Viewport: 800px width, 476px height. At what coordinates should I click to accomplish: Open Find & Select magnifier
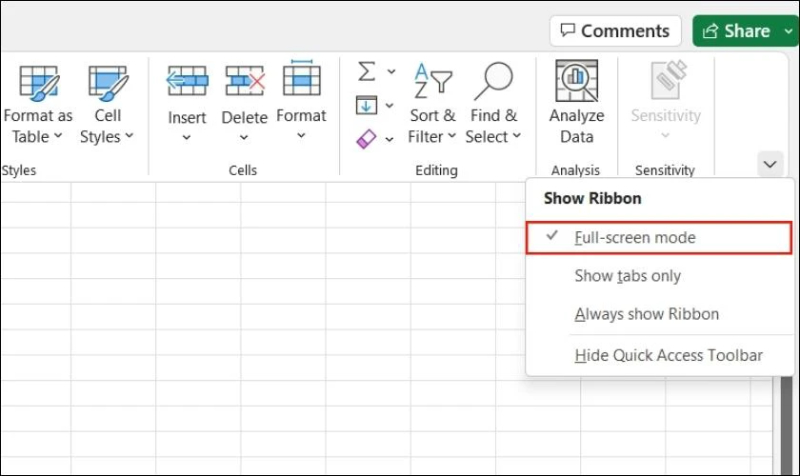point(493,82)
